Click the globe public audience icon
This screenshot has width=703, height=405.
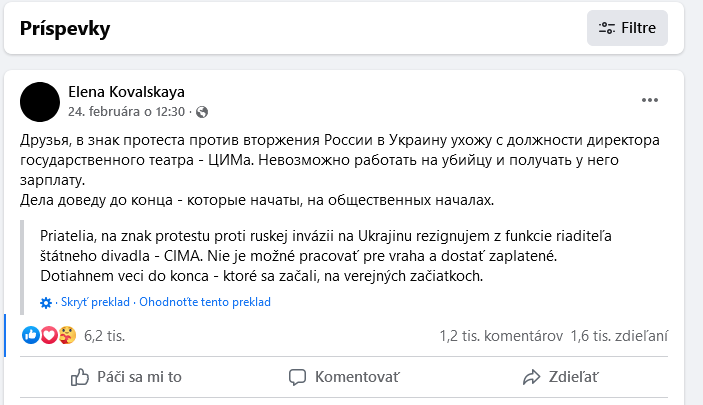(202, 111)
